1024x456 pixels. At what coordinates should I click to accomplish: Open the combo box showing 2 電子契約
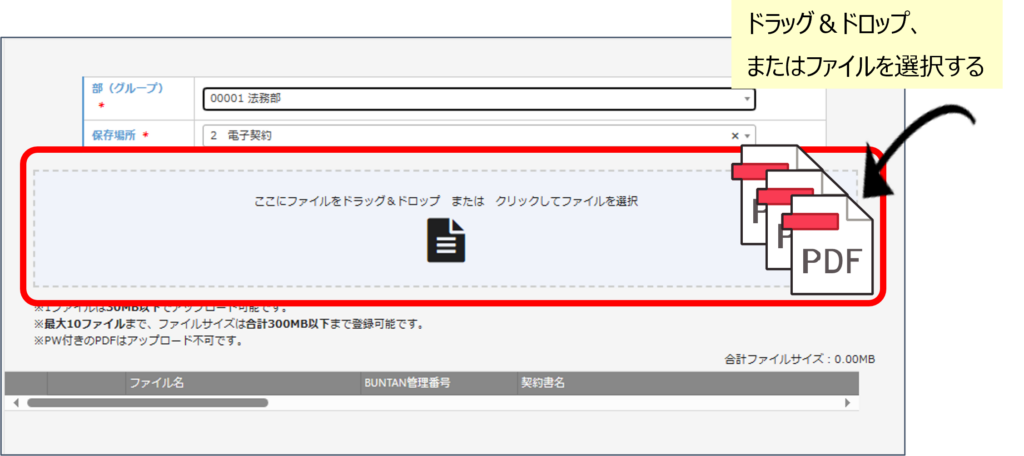[460, 135]
